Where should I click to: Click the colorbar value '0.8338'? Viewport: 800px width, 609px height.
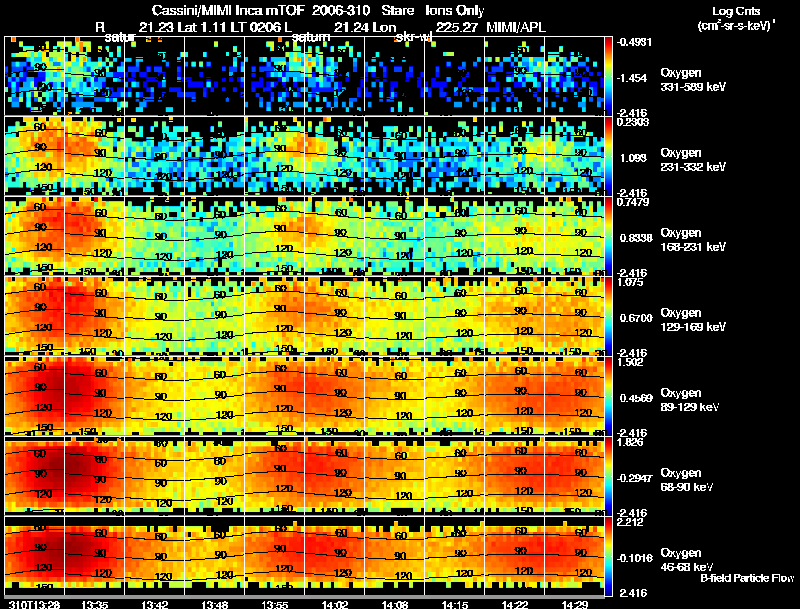click(636, 238)
